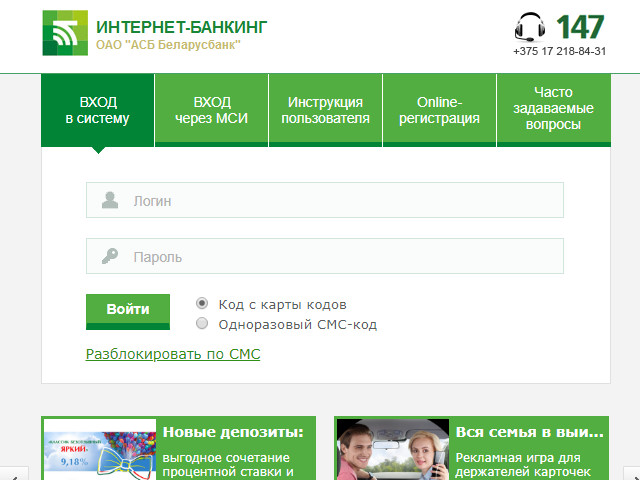Viewport: 640px width, 480px height.
Task: Open the family in car banner thumbnail
Action: tap(393, 449)
